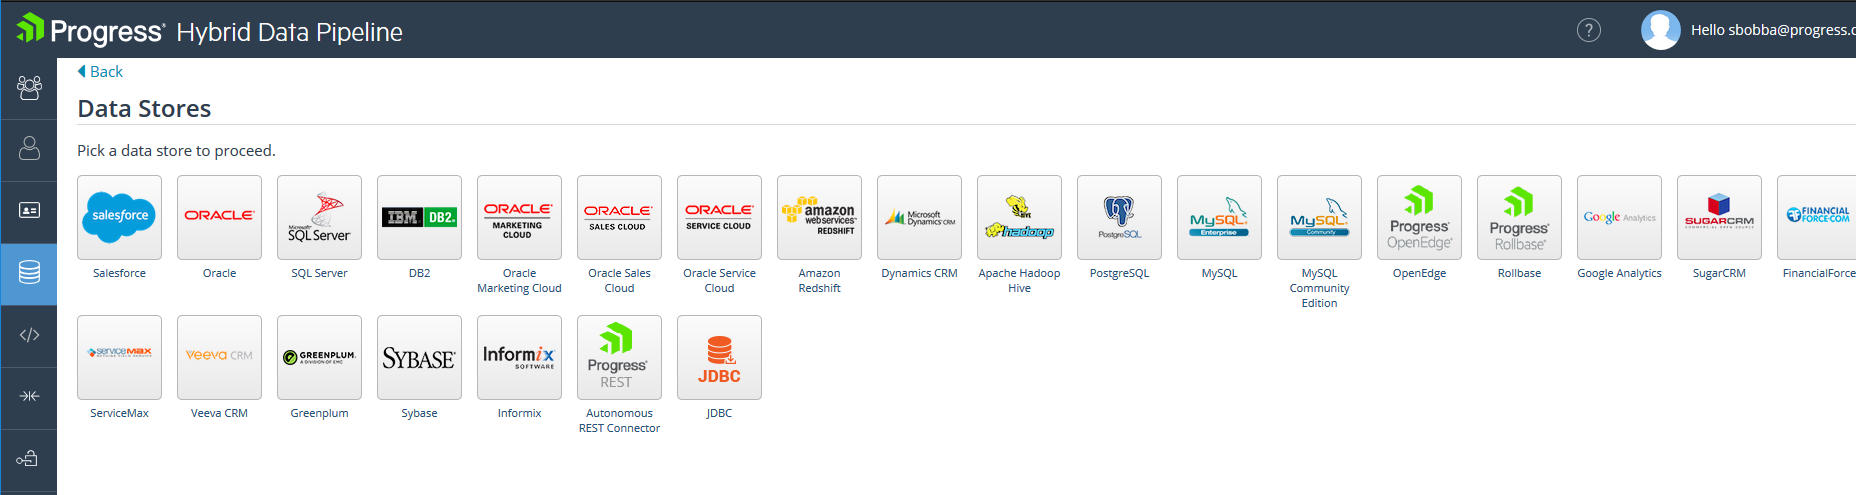Screen dimensions: 1856x495
Task: Open the code brackets sidebar icon
Action: 29,335
